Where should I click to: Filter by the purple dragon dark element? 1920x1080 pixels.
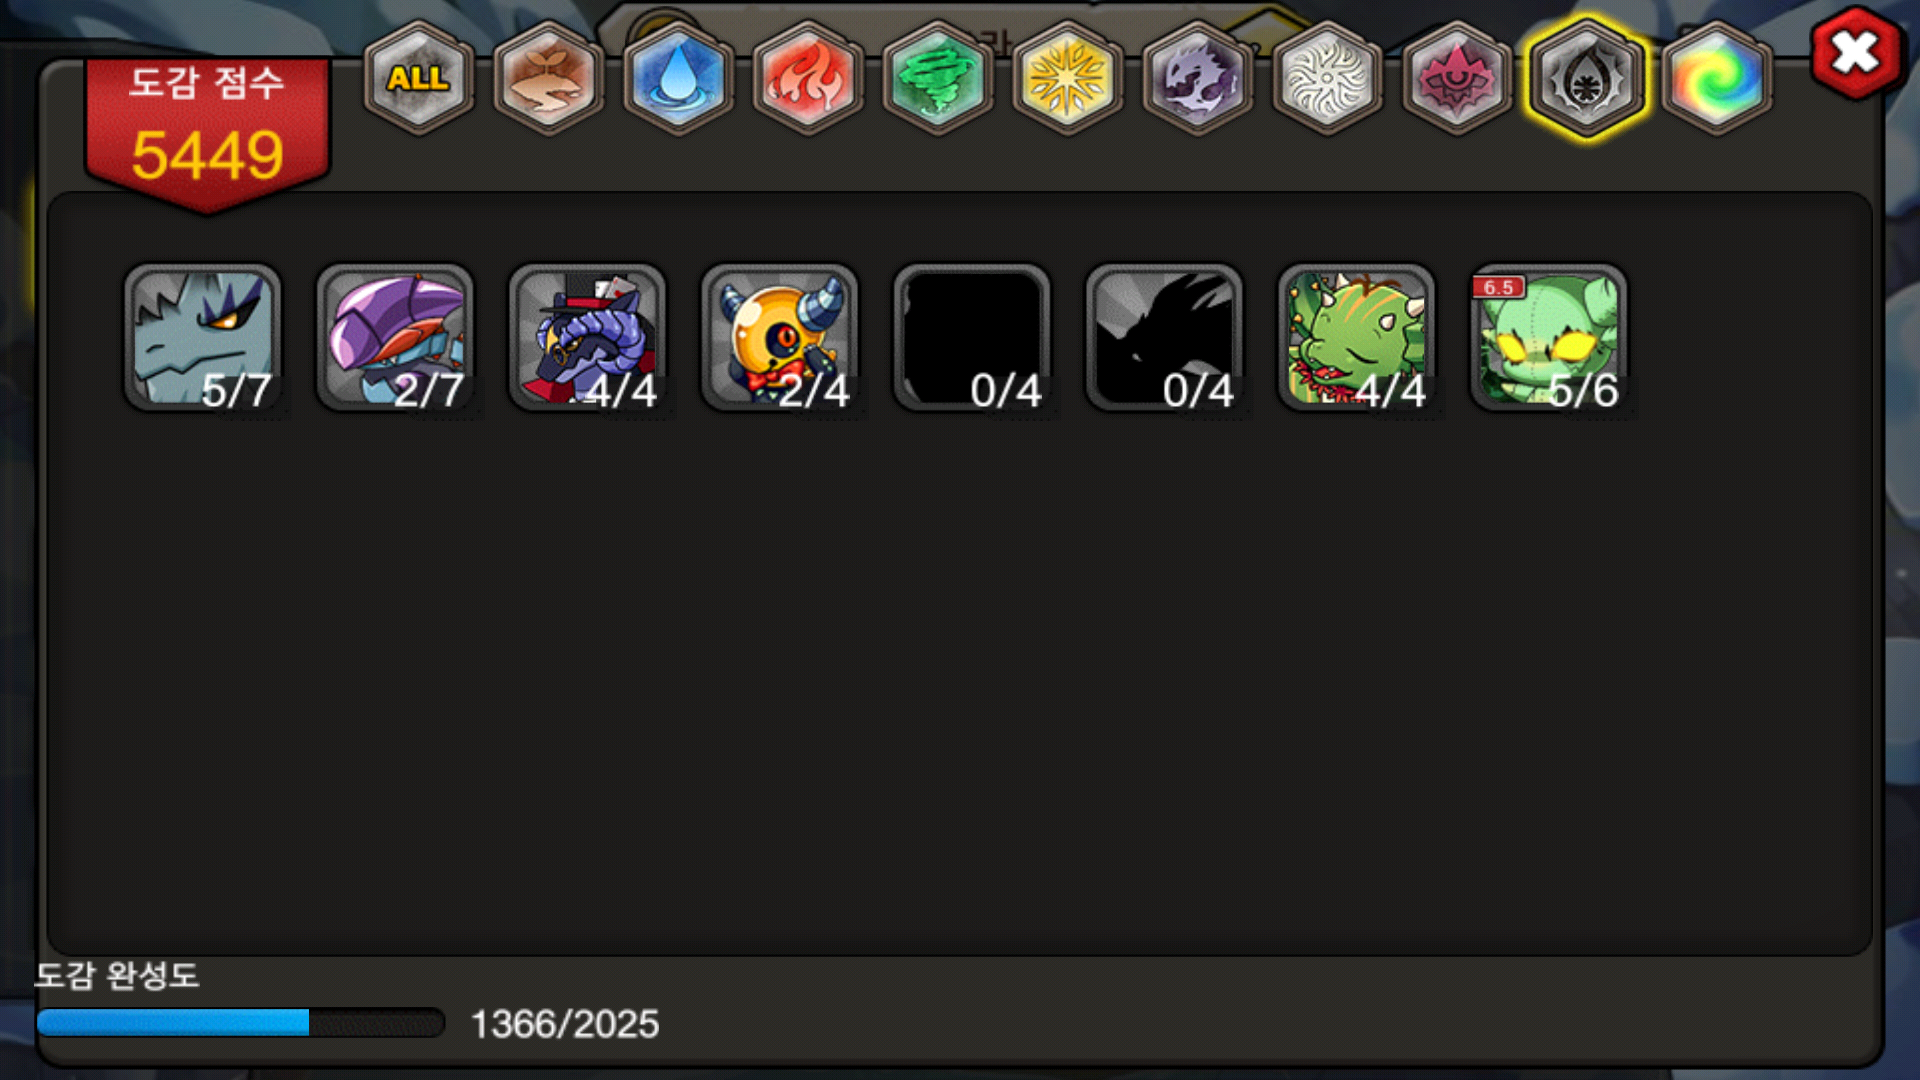pos(1198,78)
